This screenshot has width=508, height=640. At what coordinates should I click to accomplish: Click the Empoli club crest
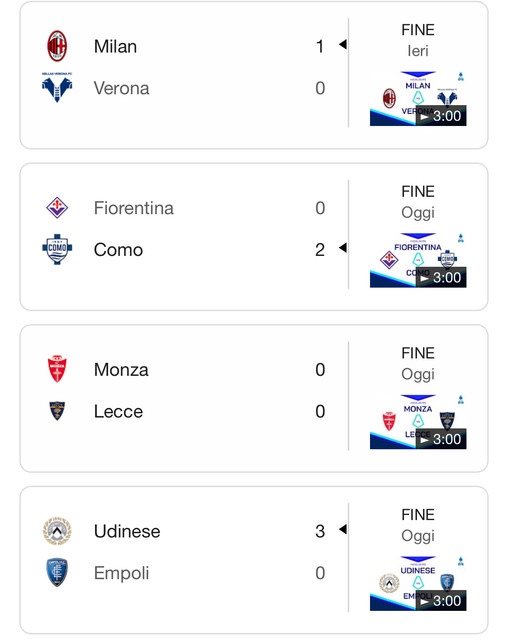[57, 572]
